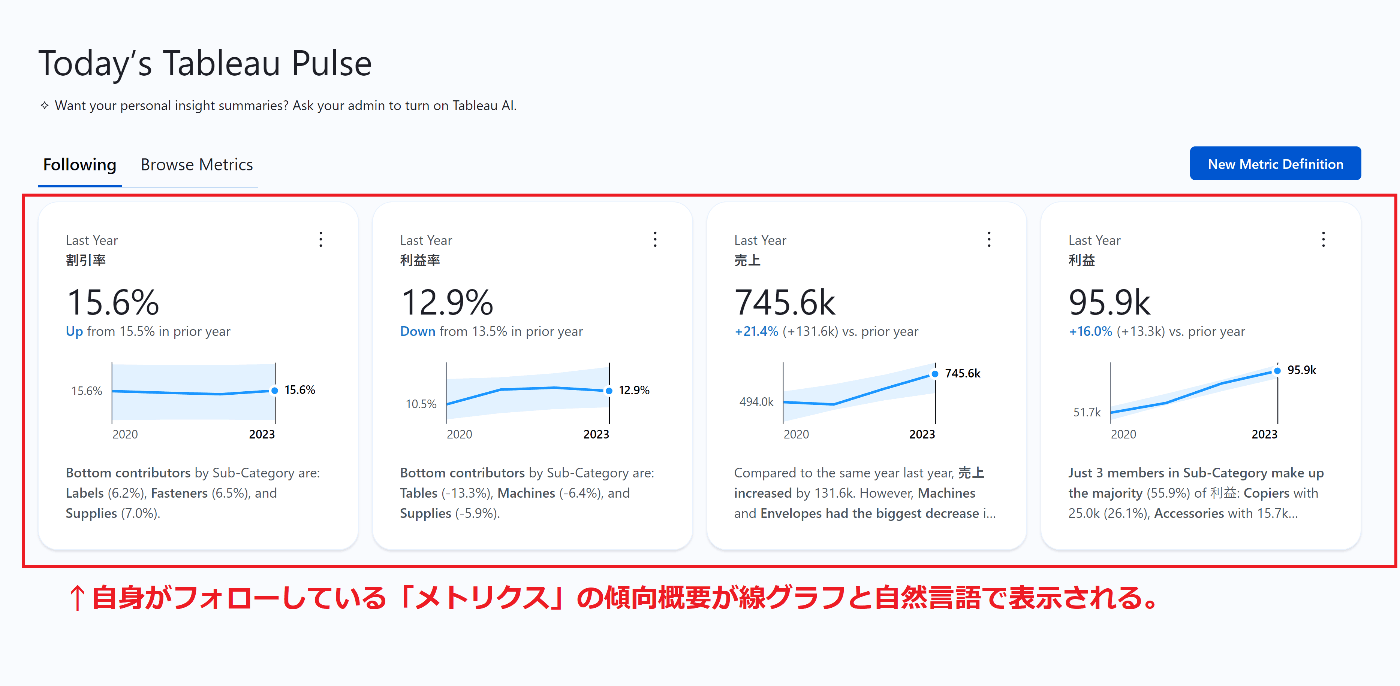
Task: Click the 15.6% headline value
Action: click(x=113, y=302)
